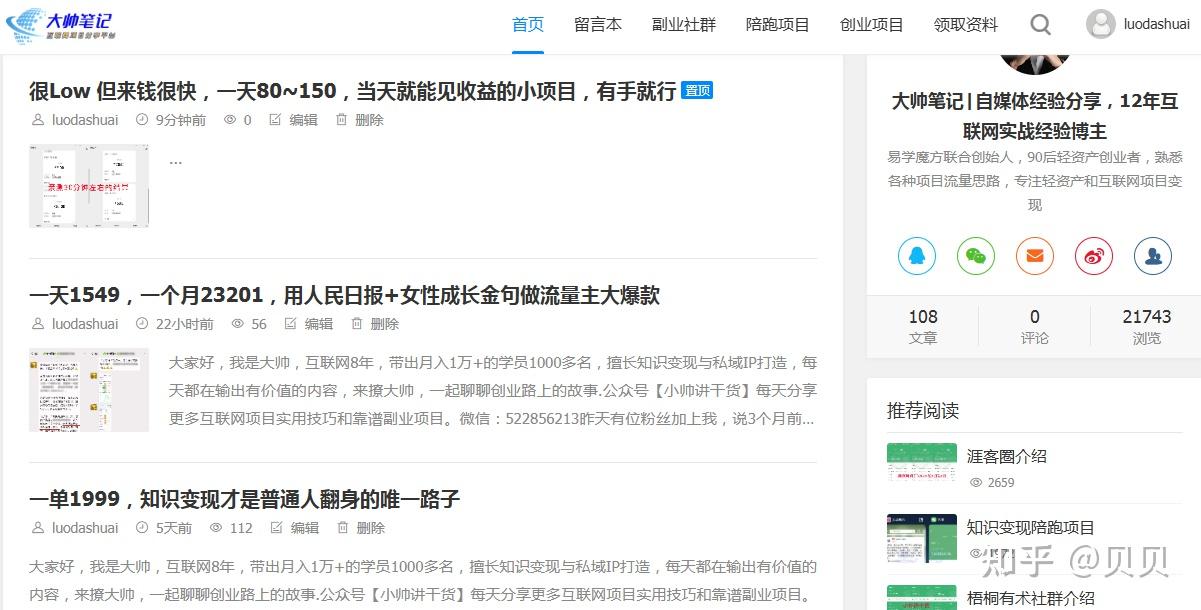Image resolution: width=1201 pixels, height=610 pixels.
Task: Click eye icon beside 56 views
Action: (x=237, y=324)
